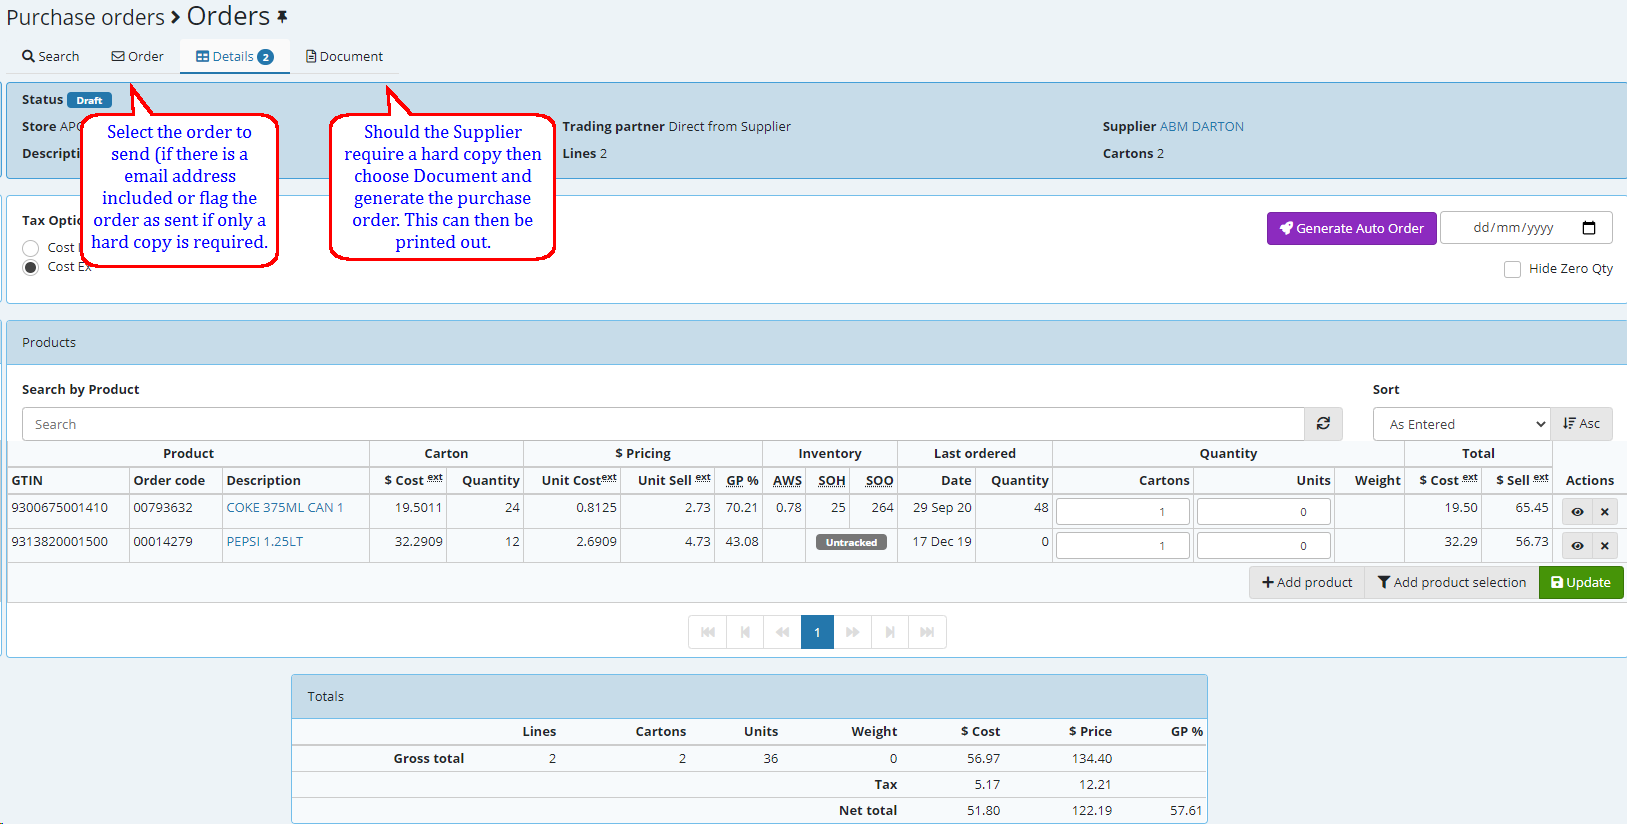The height and width of the screenshot is (824, 1627).
Task: Open the As Entered sort dropdown
Action: [1462, 424]
